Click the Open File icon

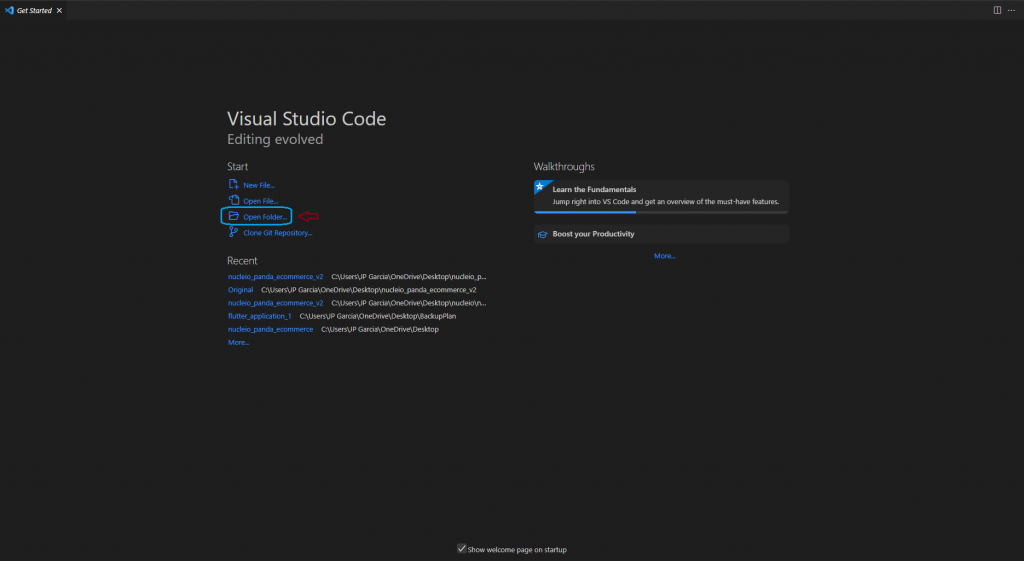click(233, 200)
